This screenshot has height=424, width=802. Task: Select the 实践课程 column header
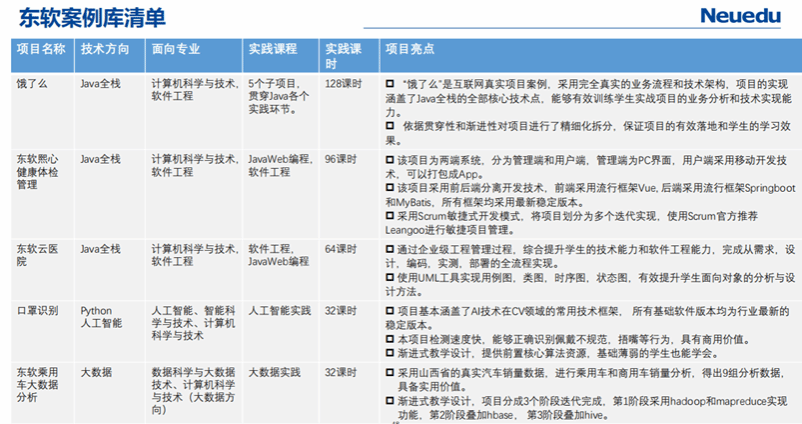(x=273, y=49)
